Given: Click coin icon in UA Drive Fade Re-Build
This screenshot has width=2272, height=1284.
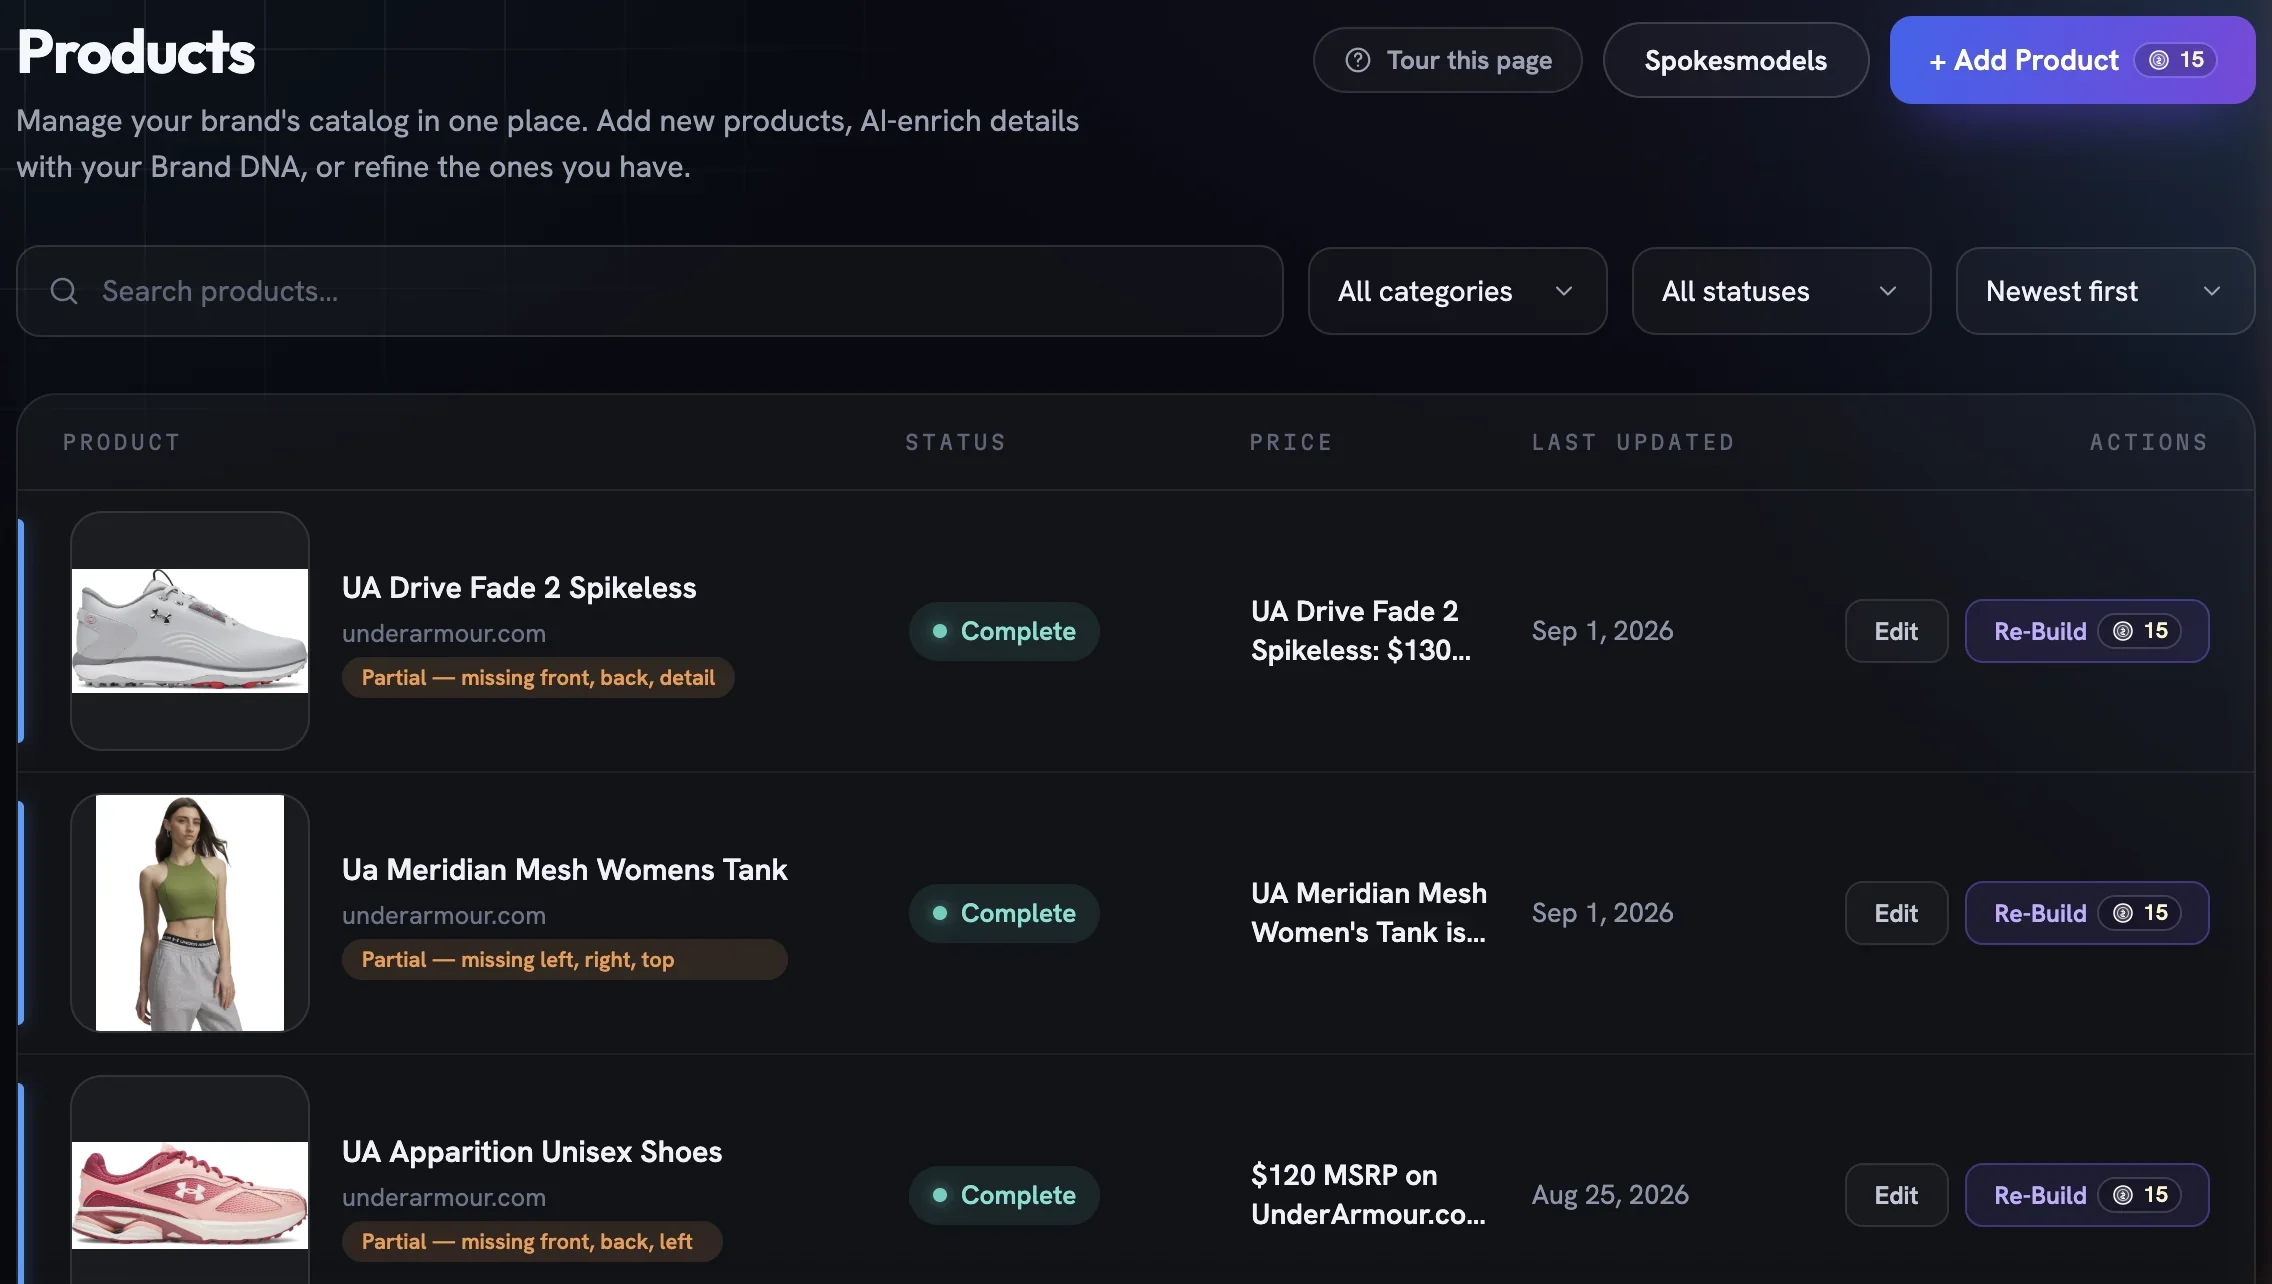Looking at the screenshot, I should pyautogui.click(x=2122, y=631).
